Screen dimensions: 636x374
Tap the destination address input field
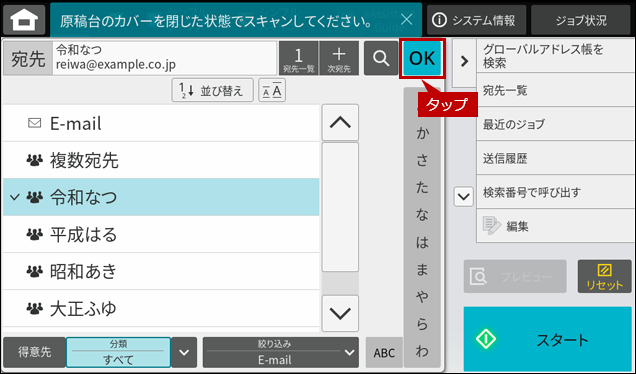tap(164, 58)
